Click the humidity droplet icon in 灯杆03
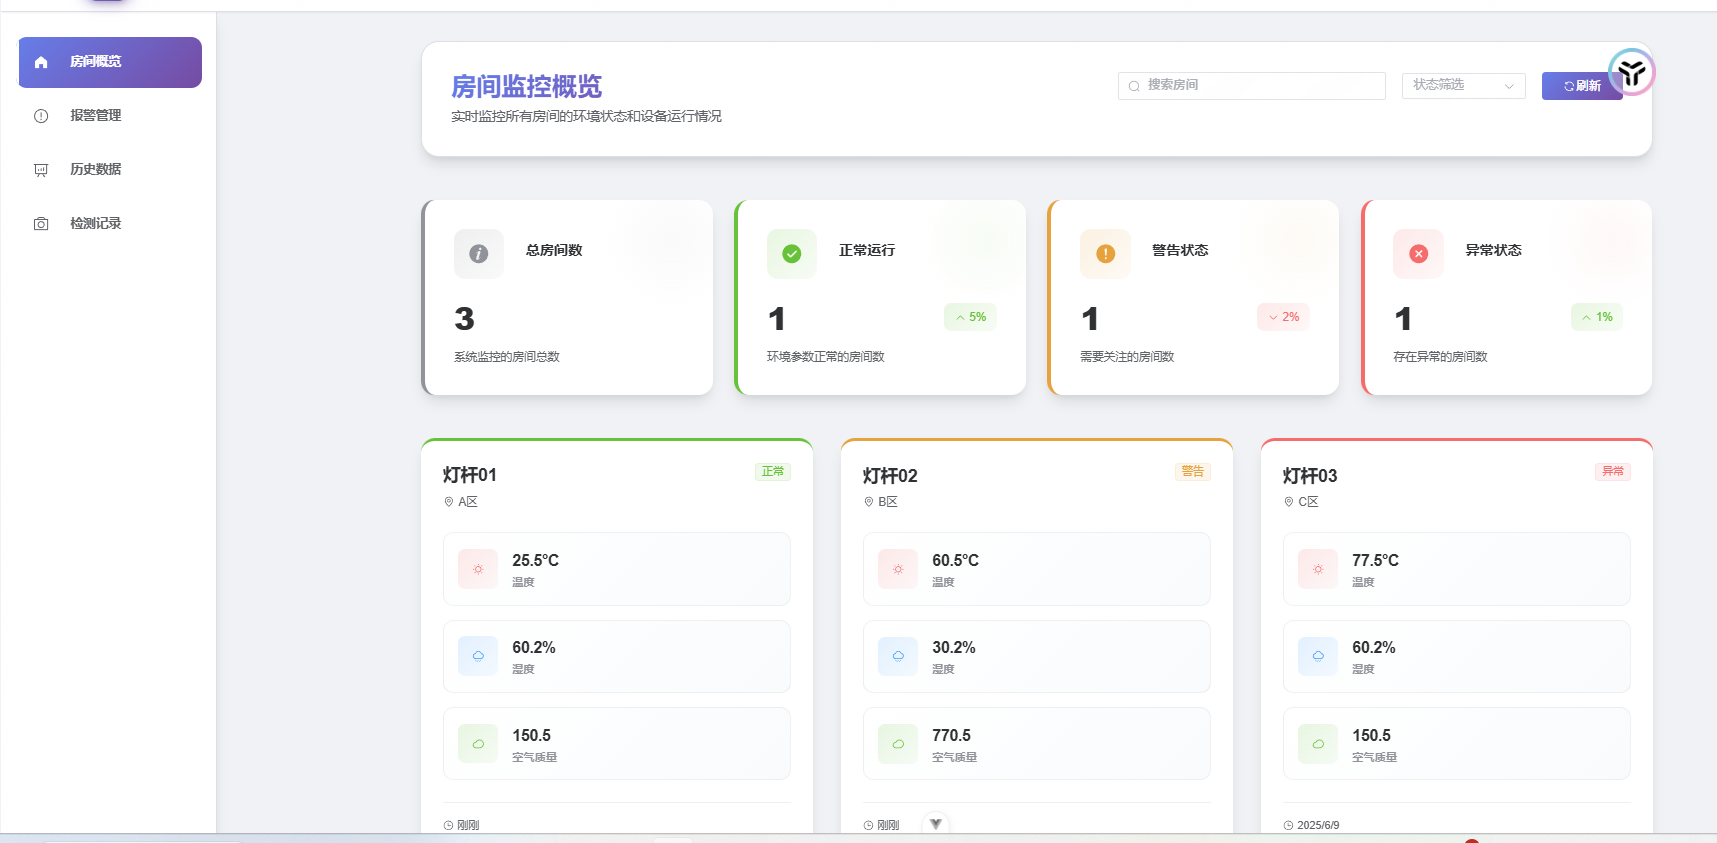 [1318, 656]
